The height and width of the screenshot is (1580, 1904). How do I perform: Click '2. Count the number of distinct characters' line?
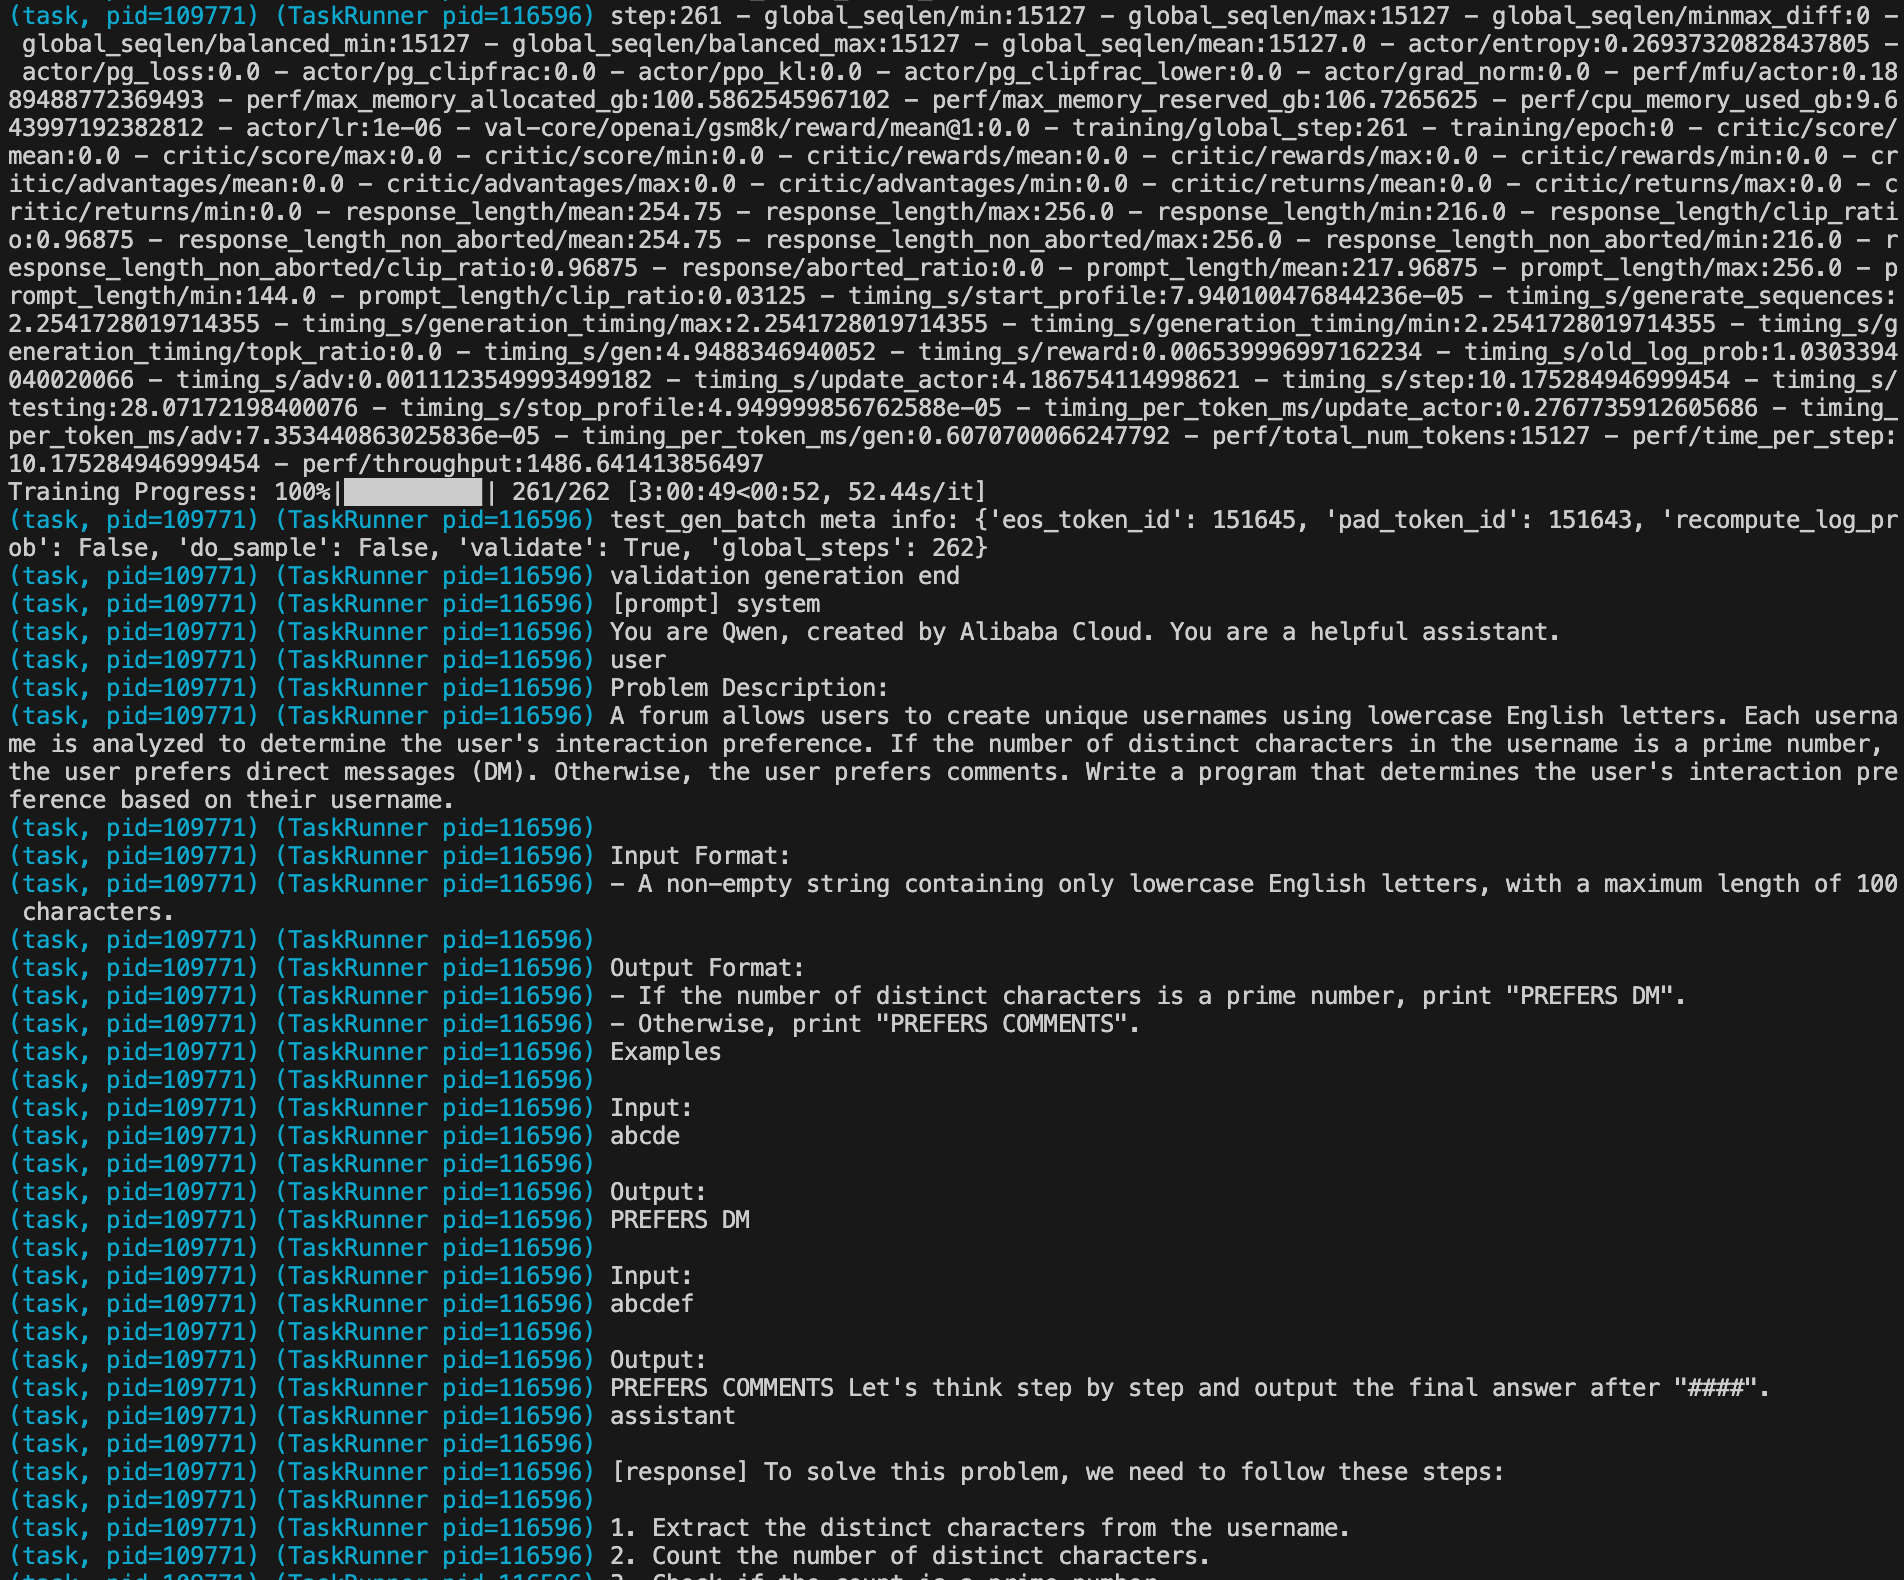tap(910, 1556)
